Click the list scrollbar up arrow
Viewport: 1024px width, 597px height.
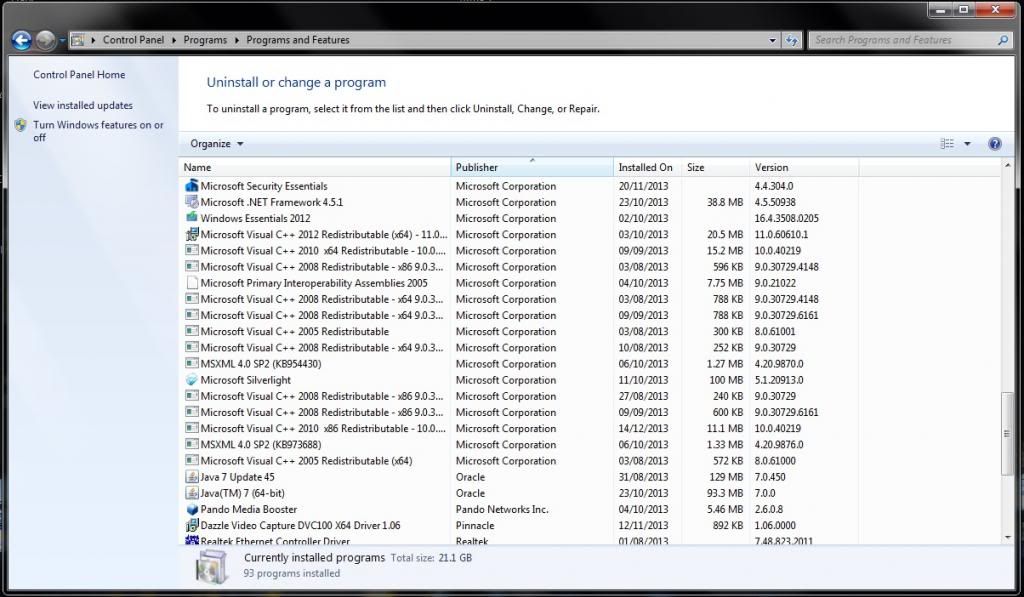(x=1008, y=166)
